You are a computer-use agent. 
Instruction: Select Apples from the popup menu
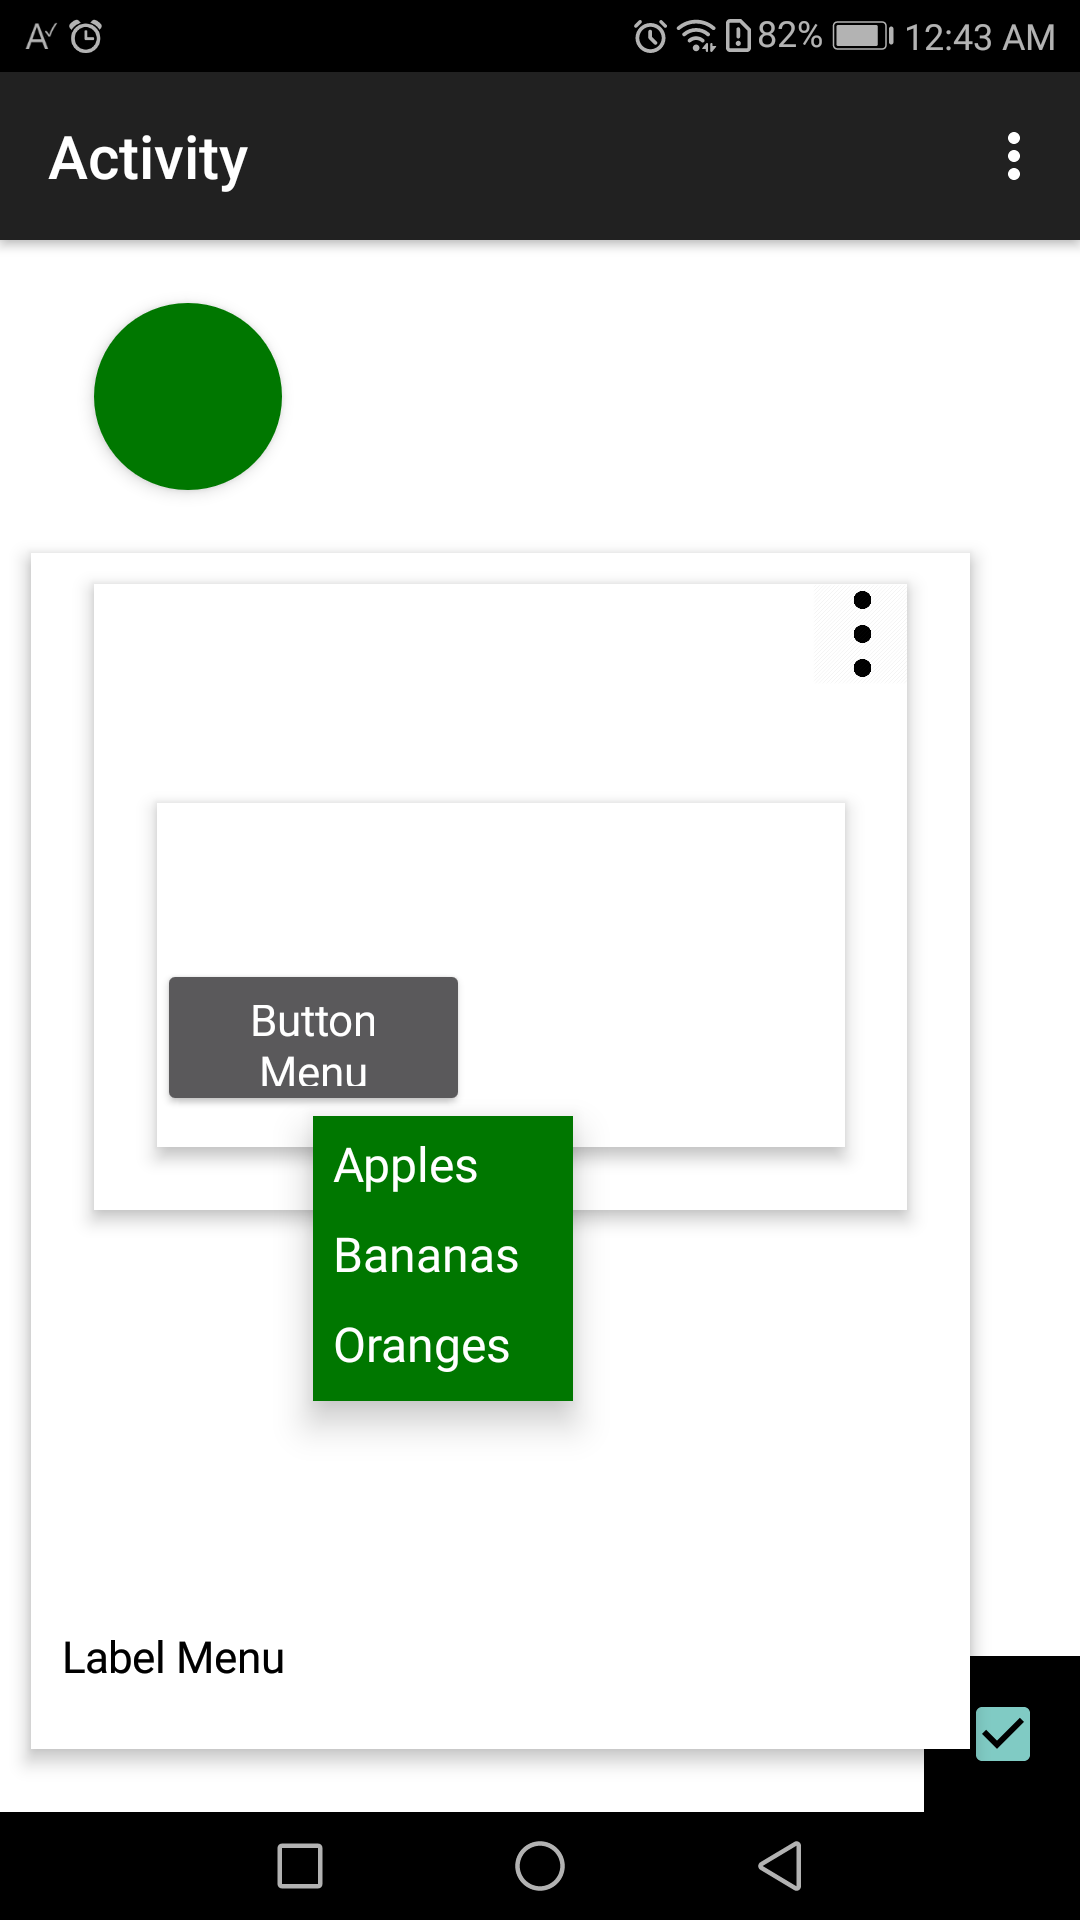(x=406, y=1166)
